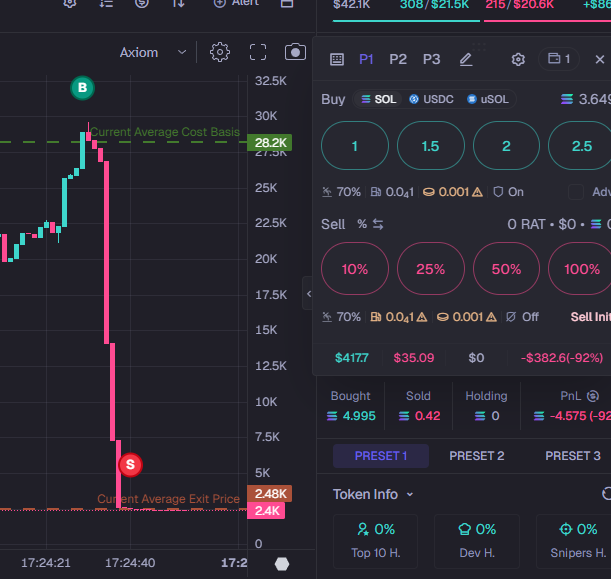Screen dimensions: 611x579
Task: Click the Alert button above the chart
Action: (236, 3)
